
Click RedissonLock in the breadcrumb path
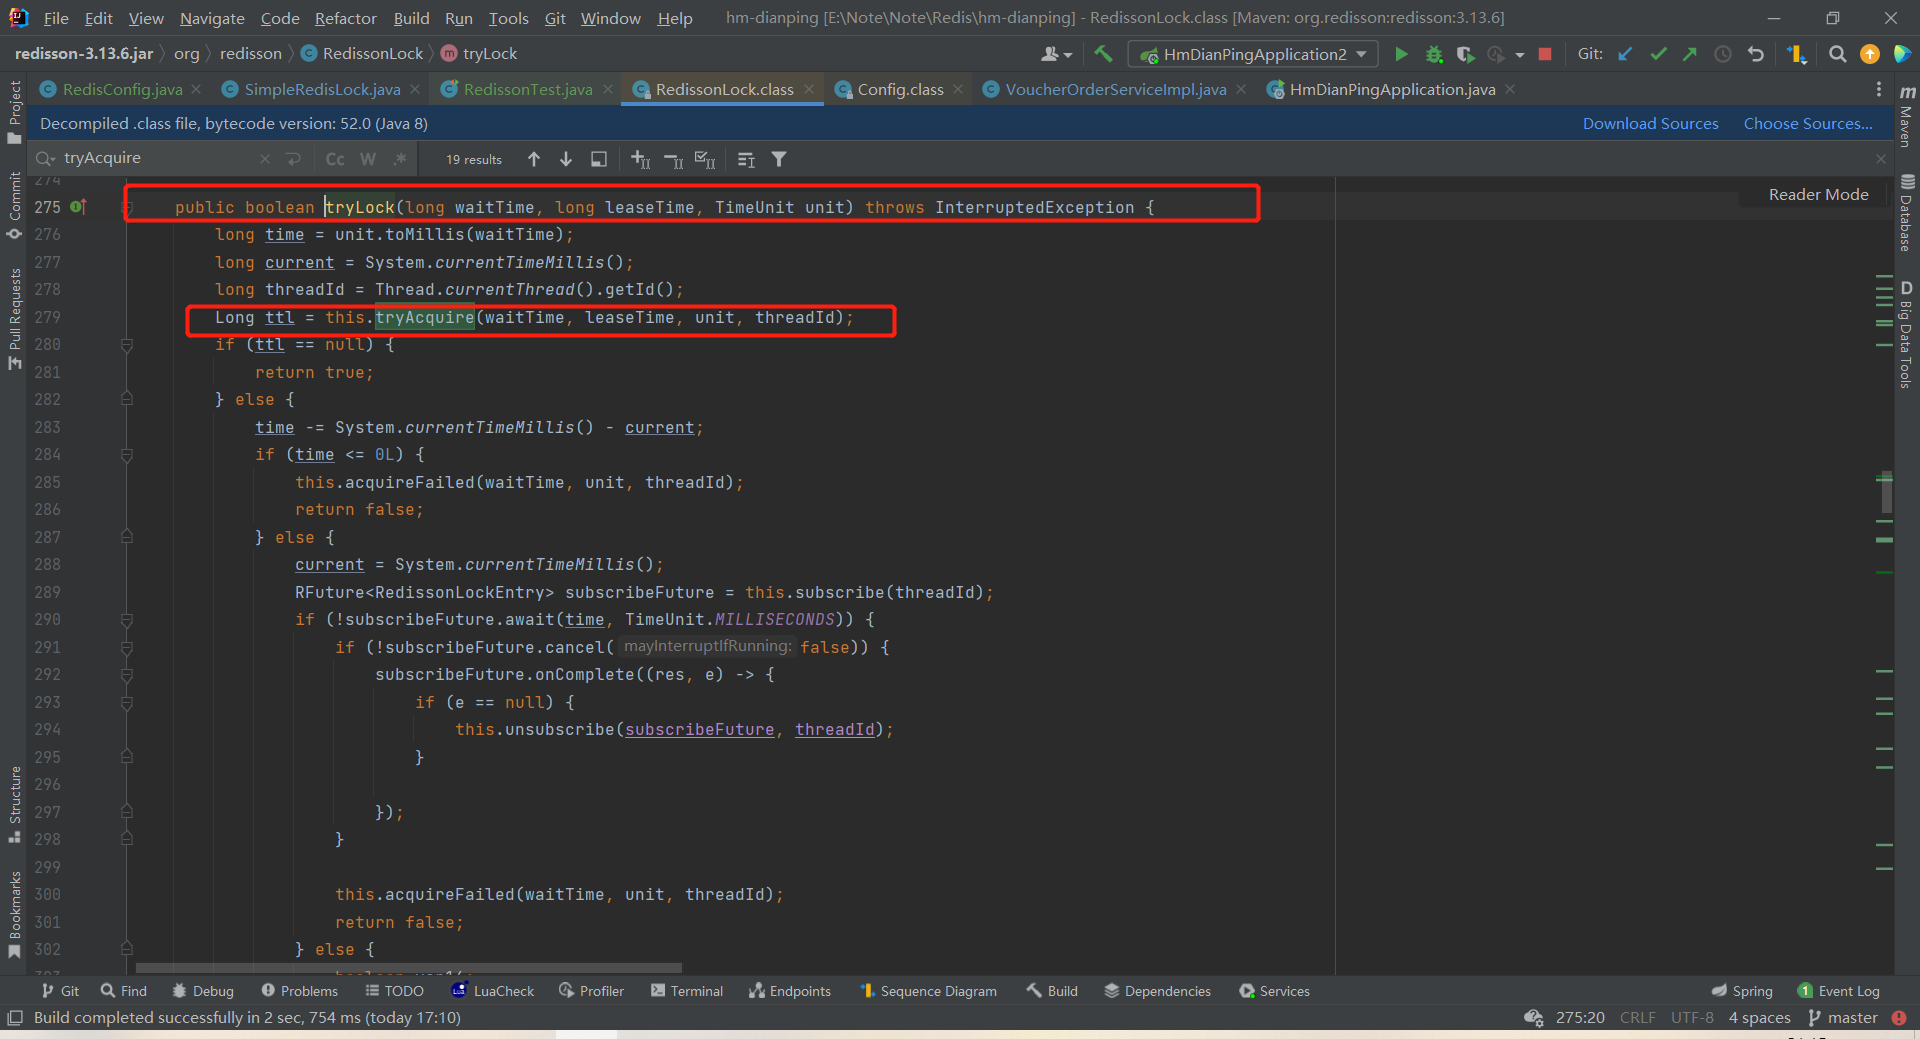pyautogui.click(x=373, y=54)
